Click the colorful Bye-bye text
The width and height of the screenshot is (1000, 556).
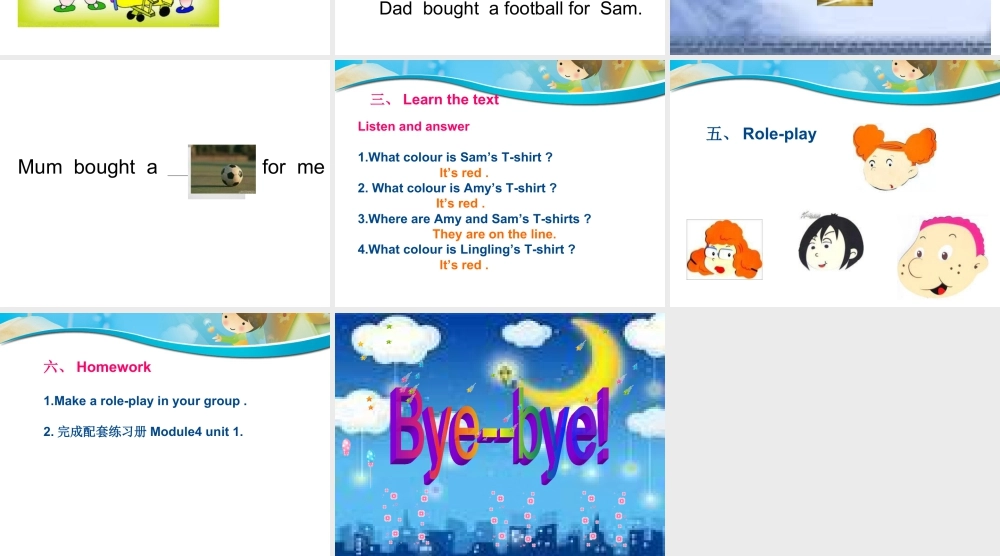click(499, 434)
